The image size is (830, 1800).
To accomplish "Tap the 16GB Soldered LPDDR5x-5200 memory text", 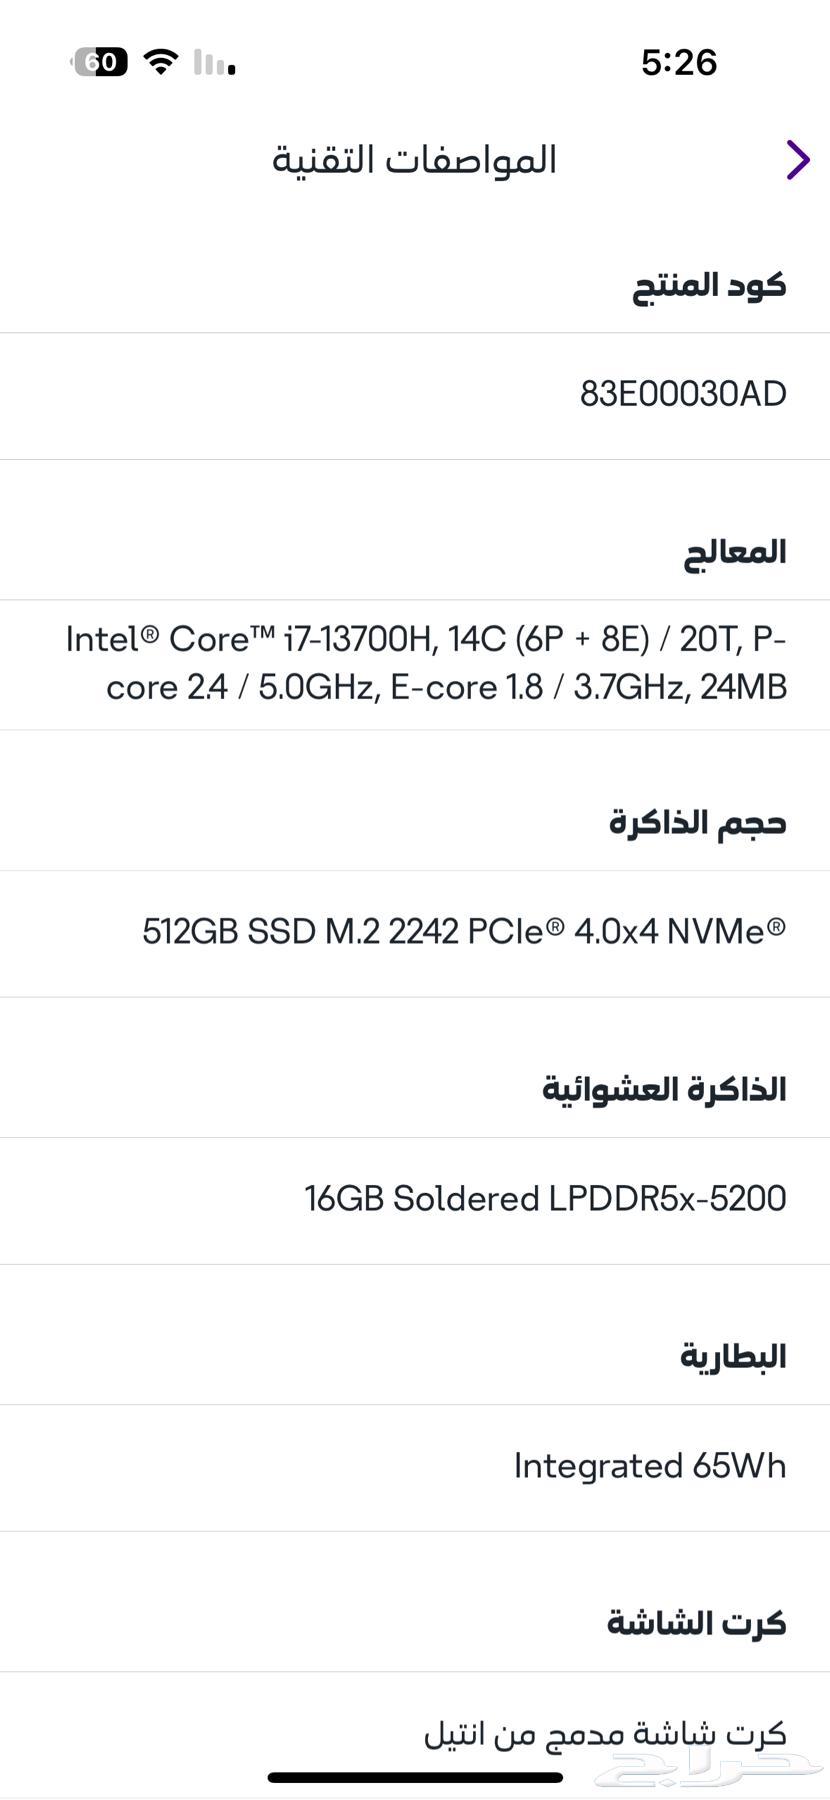I will tap(546, 1198).
